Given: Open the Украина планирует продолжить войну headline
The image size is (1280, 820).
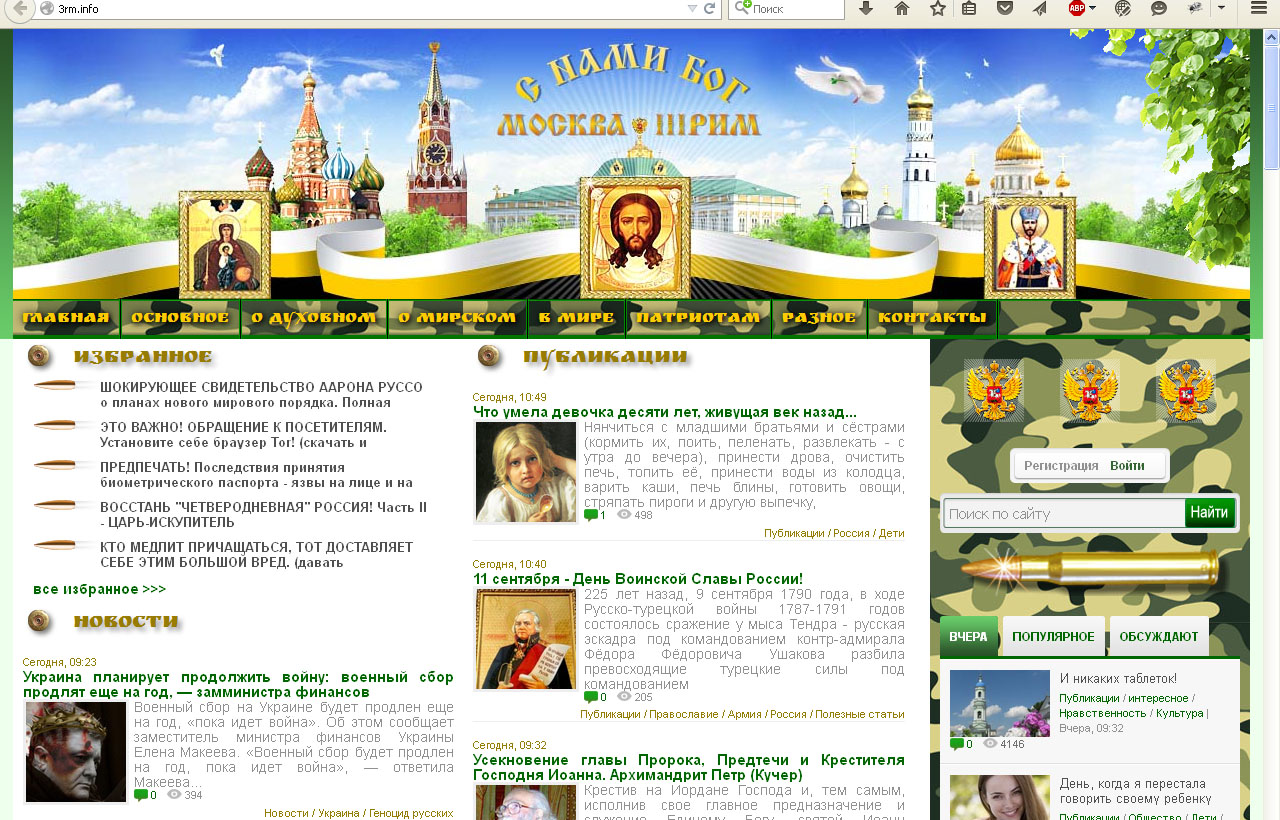Looking at the screenshot, I should click(x=238, y=684).
